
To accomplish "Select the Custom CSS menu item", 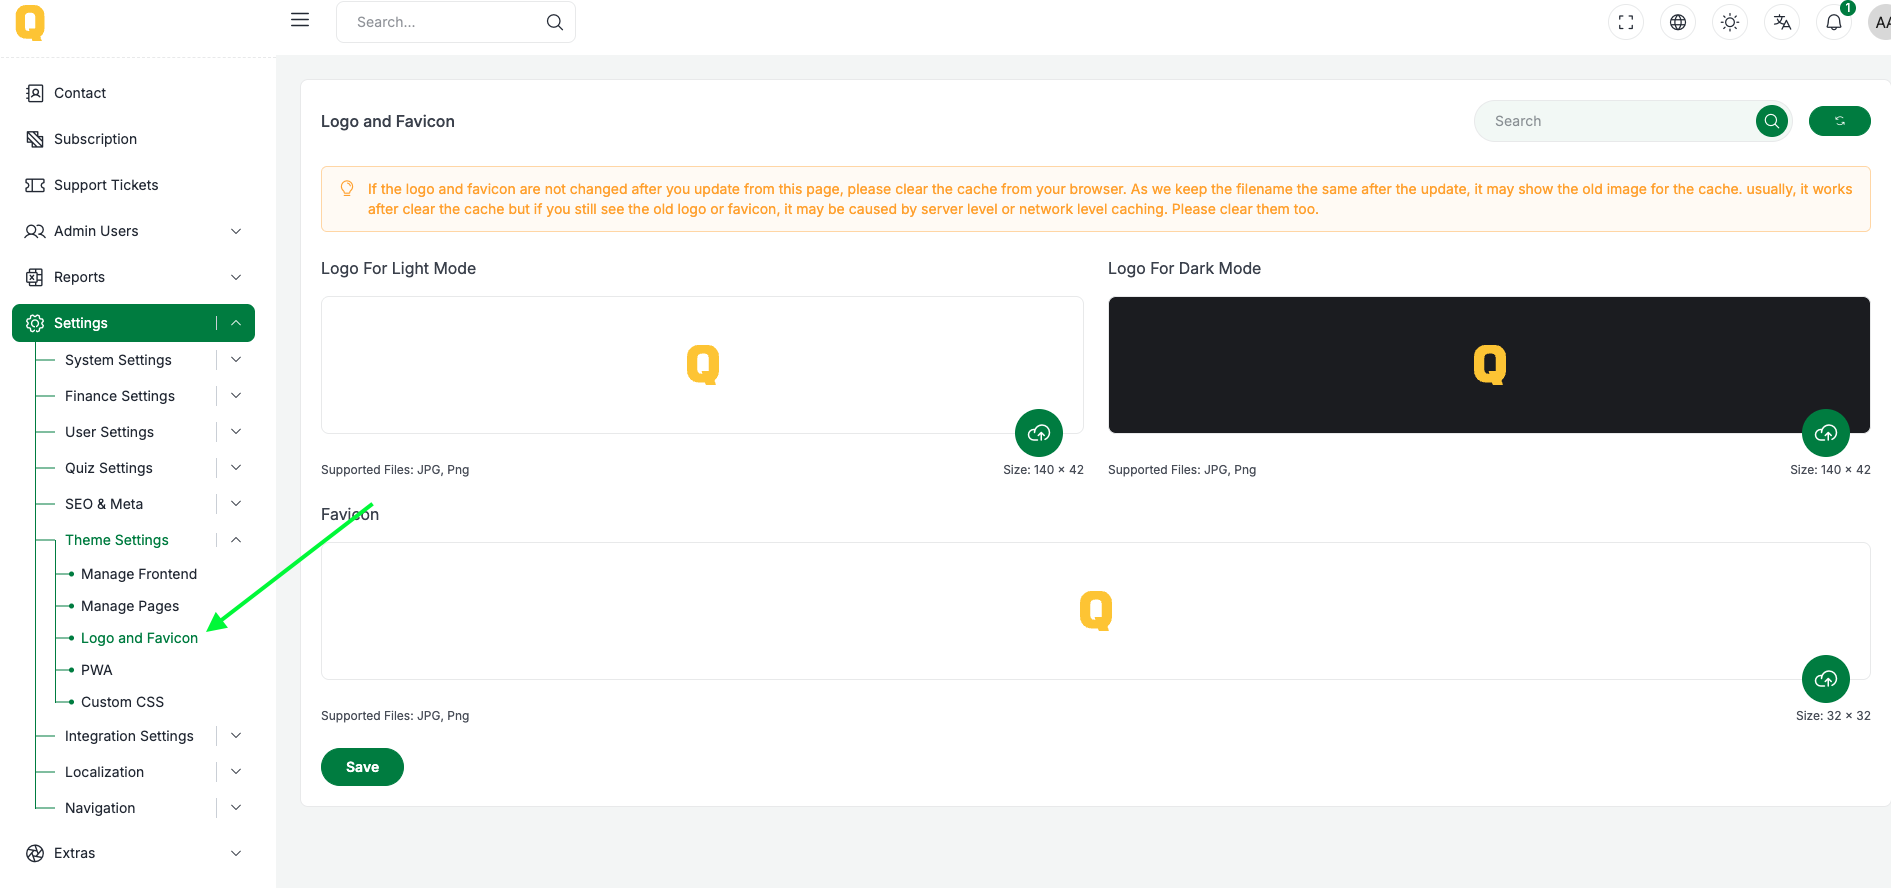I will (x=122, y=702).
